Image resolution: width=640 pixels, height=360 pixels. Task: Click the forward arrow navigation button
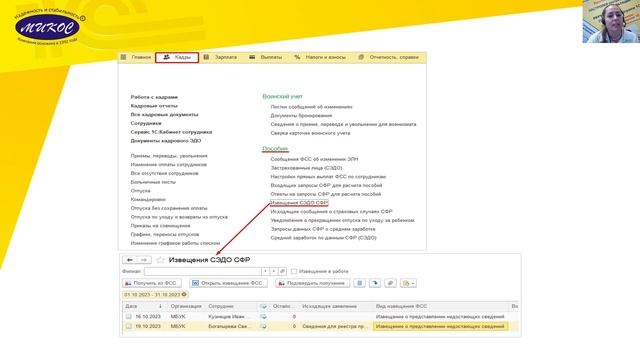144,260
